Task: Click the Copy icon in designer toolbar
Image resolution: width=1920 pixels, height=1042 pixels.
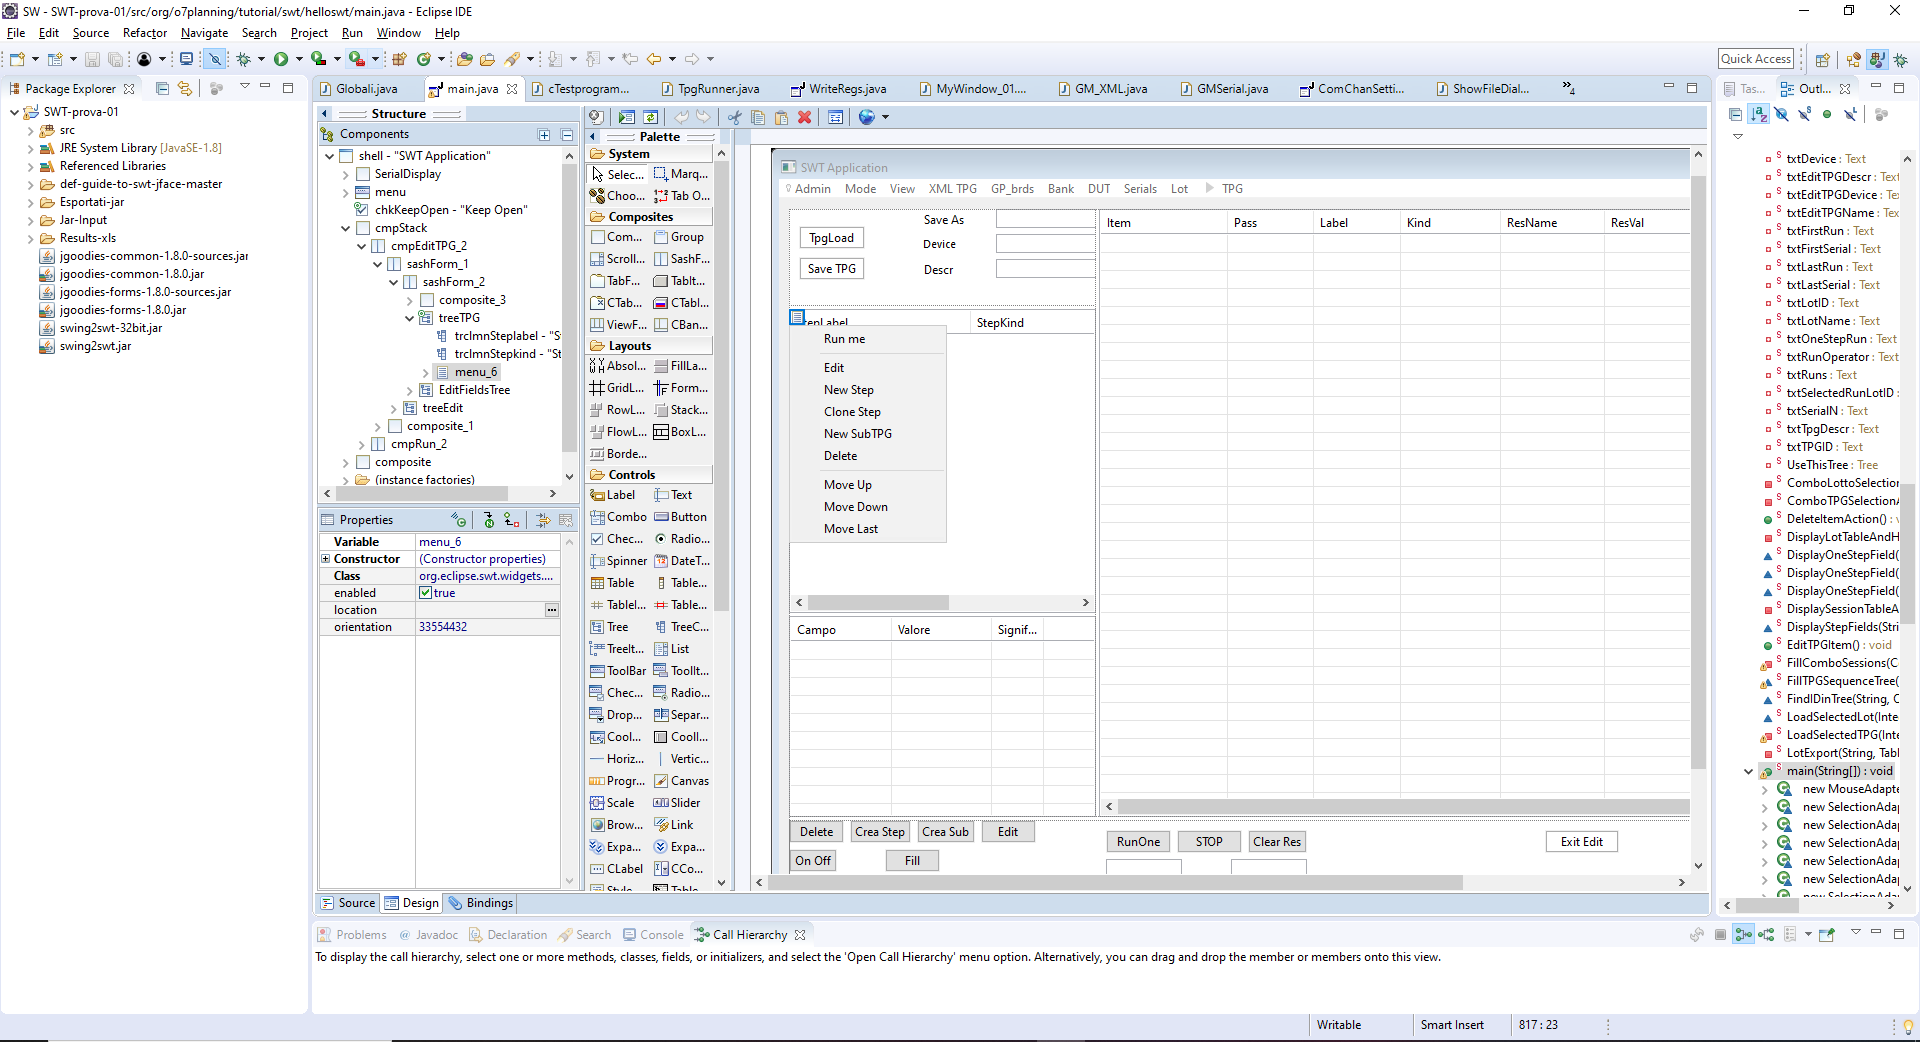Action: (758, 117)
